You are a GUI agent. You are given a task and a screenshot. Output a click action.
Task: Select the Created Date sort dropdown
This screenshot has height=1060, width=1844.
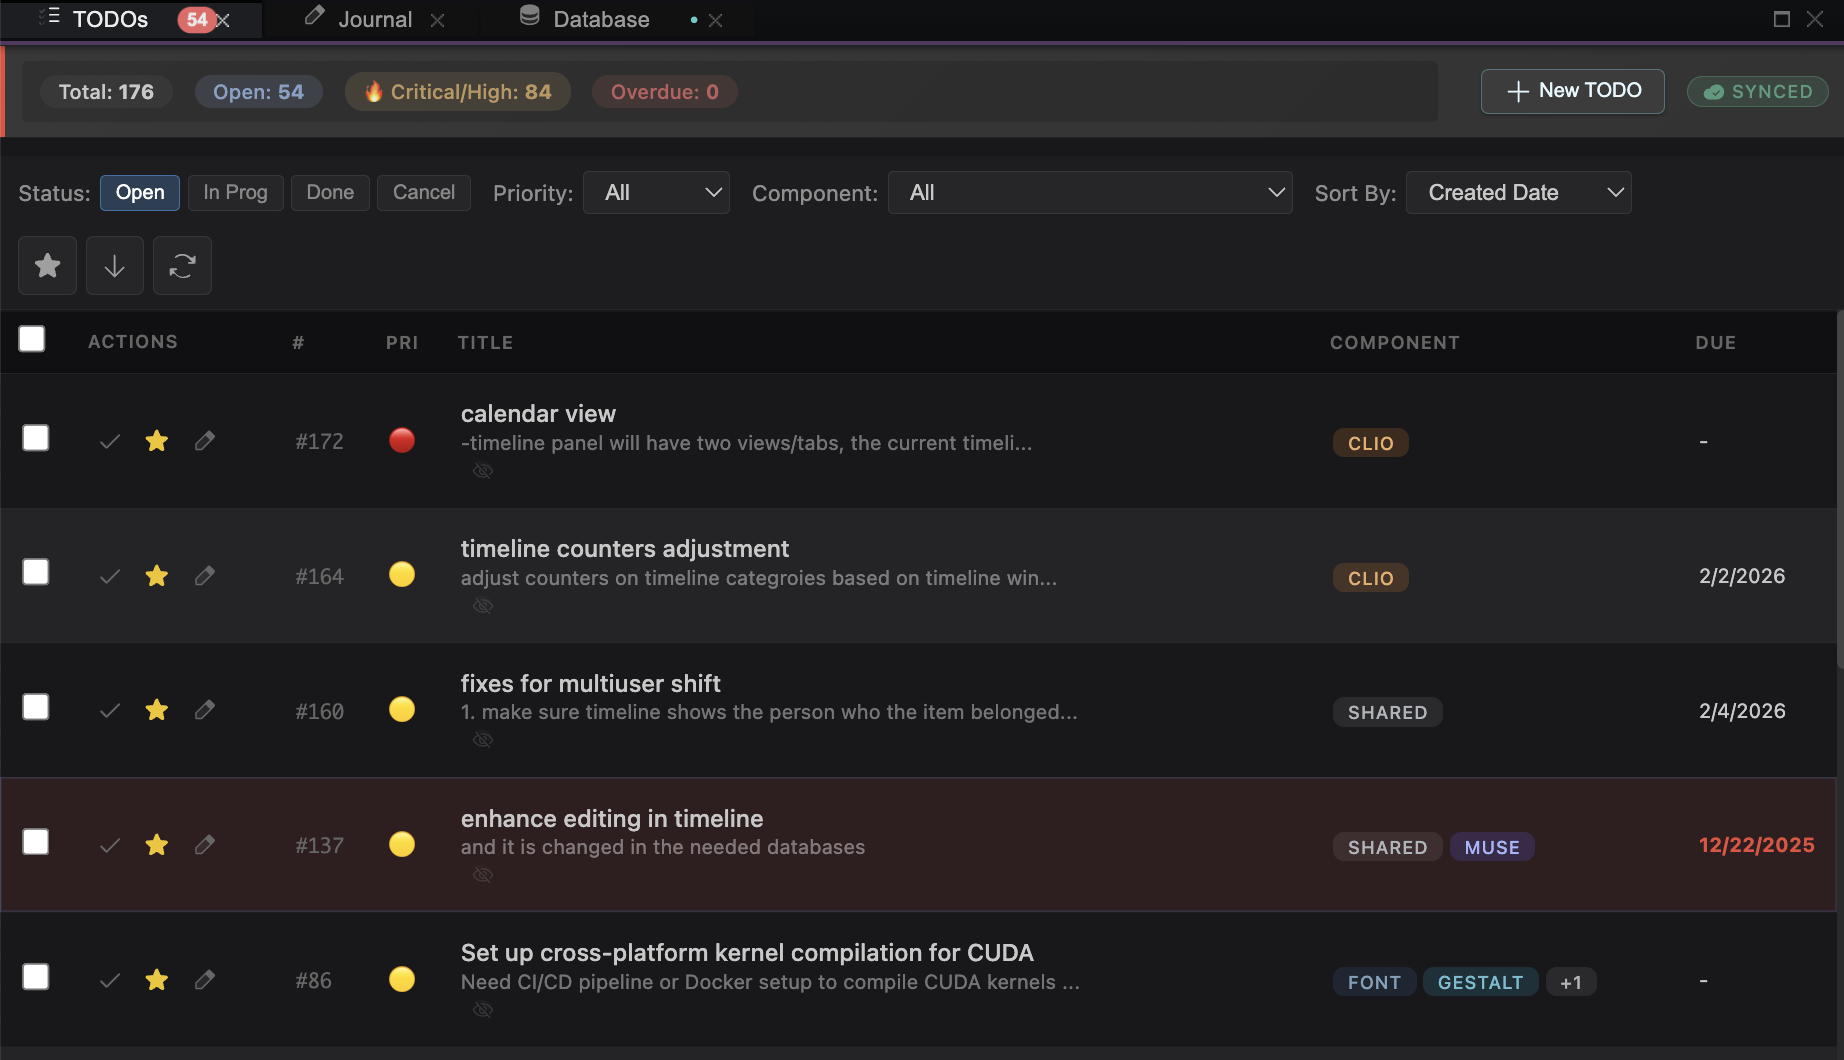[1516, 192]
